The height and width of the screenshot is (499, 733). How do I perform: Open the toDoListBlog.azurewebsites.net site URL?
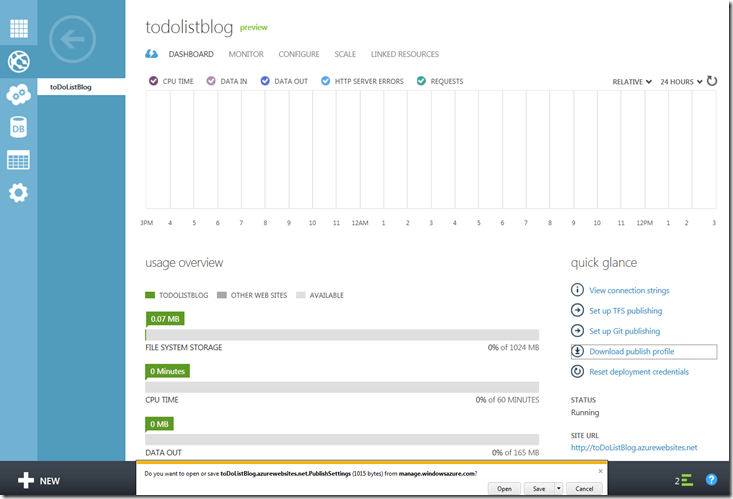pos(634,448)
